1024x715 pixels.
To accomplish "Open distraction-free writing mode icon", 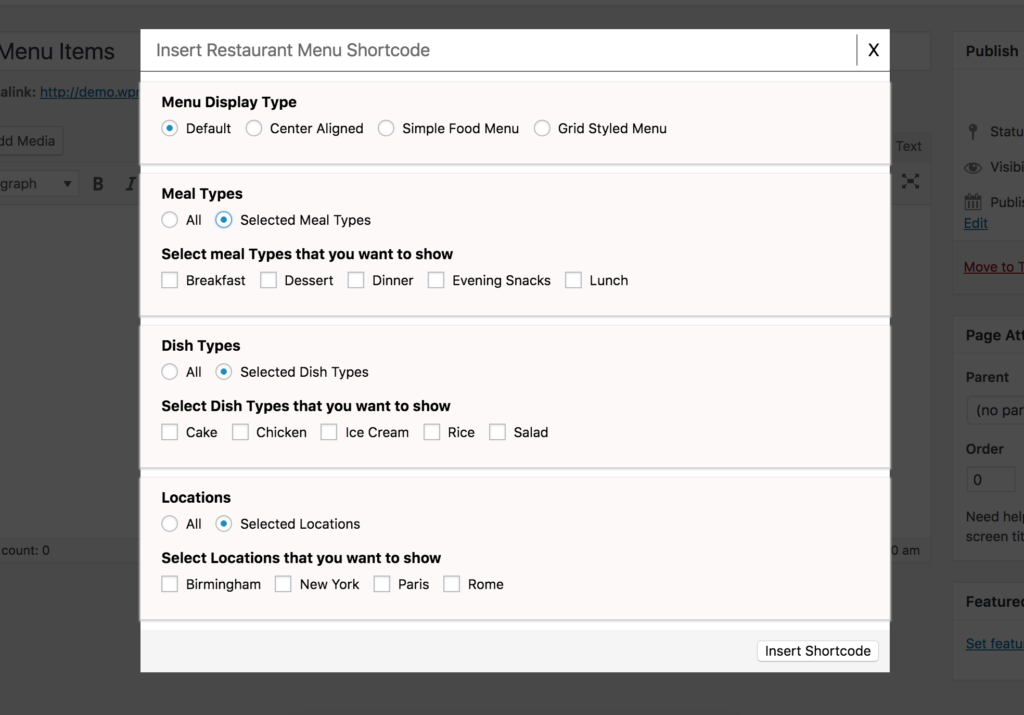I will point(911,182).
